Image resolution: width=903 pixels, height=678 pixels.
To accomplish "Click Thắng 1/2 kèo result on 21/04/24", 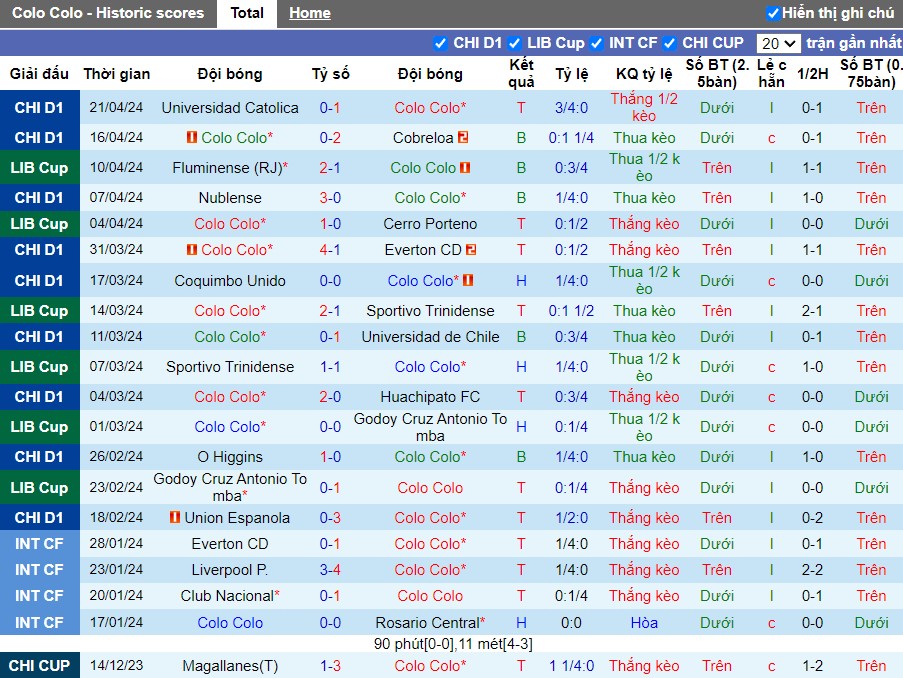I will coord(644,108).
